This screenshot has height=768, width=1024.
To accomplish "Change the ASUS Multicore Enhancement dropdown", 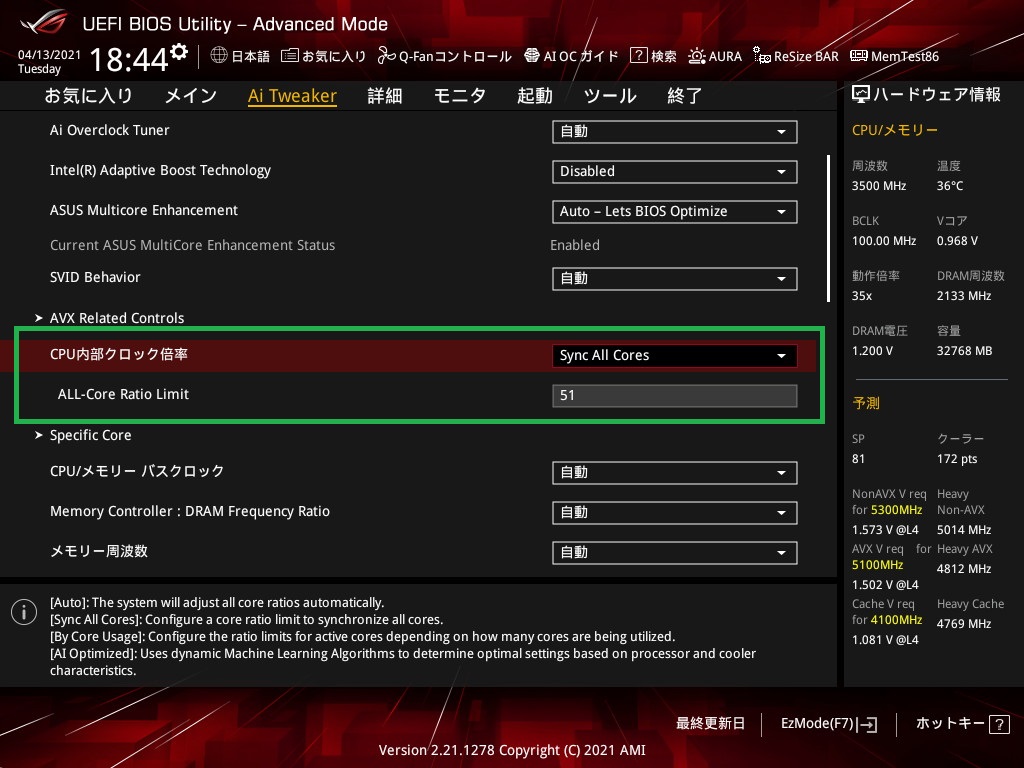I will (674, 211).
